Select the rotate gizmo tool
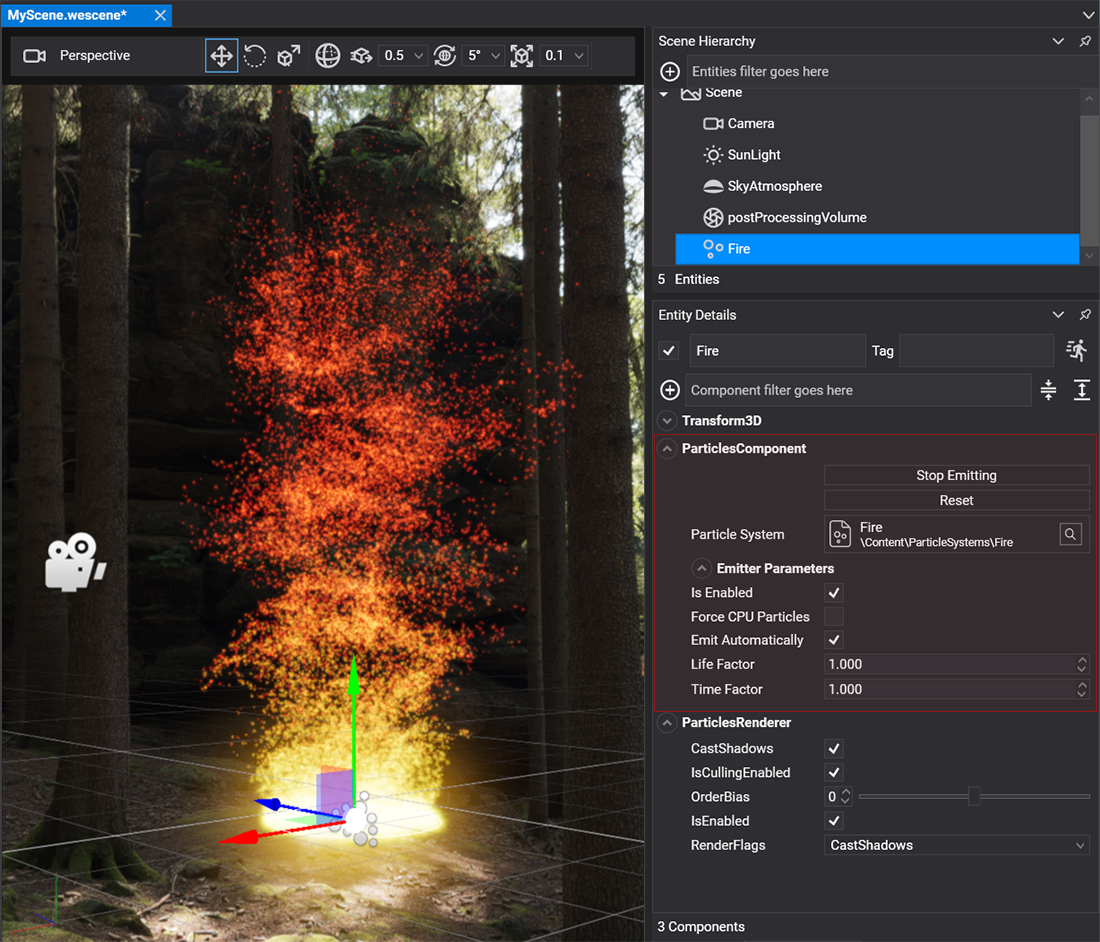1100x942 pixels. coord(255,56)
